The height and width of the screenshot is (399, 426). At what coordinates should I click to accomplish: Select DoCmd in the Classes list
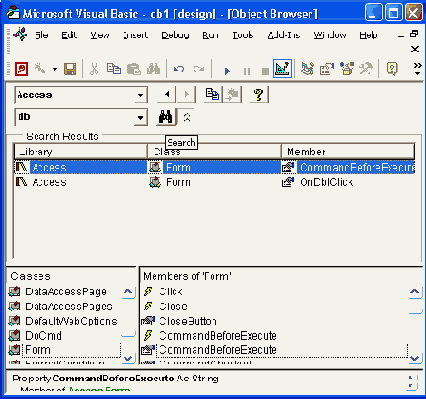tap(43, 336)
